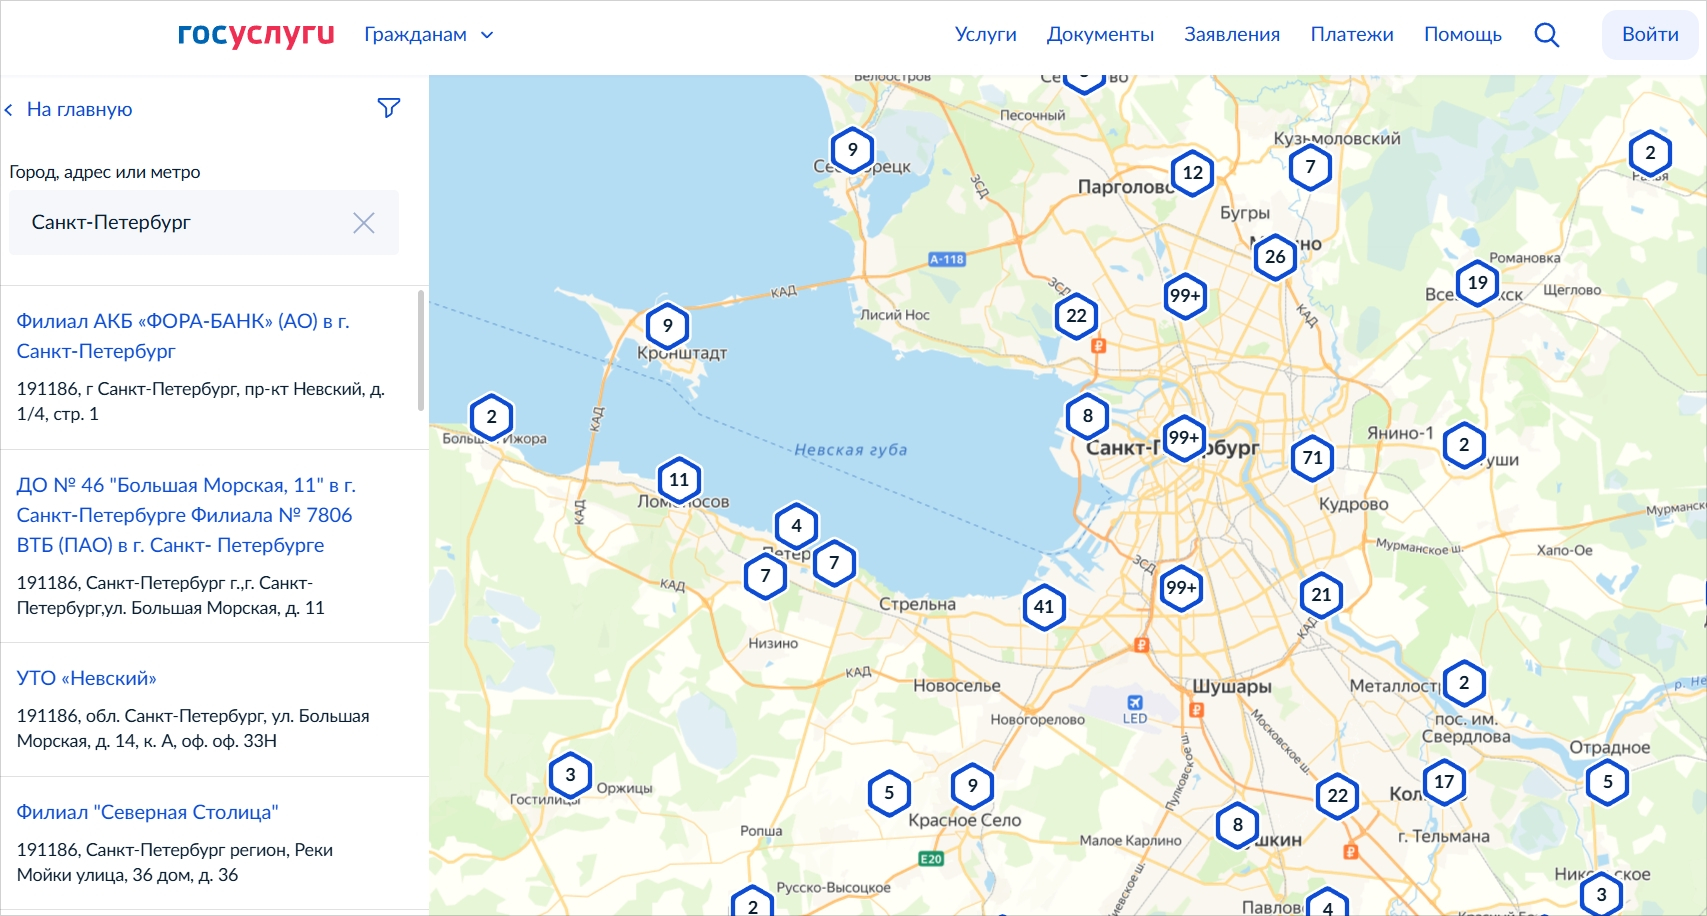1707x916 pixels.
Task: Click the cluster marker numbered 26
Action: 1275,257
